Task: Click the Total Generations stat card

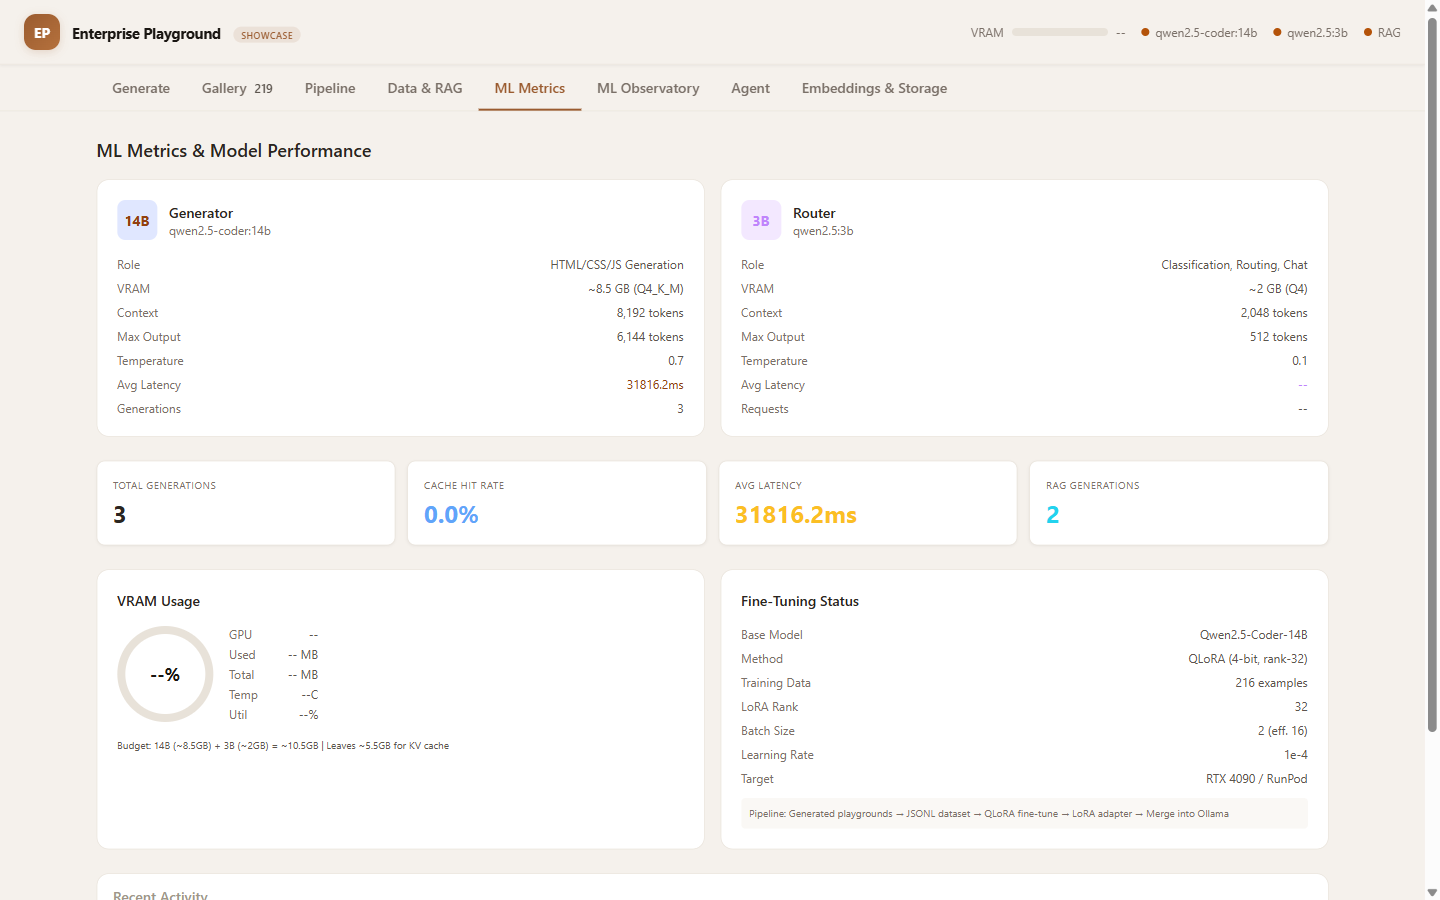Action: (x=246, y=503)
